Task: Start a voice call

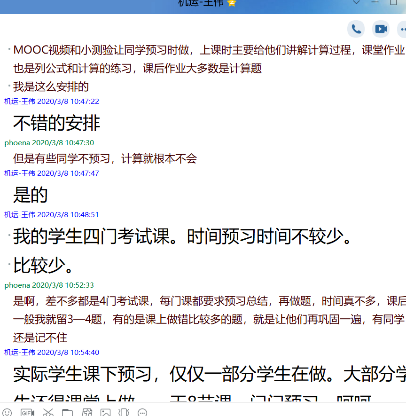Action: (x=356, y=29)
